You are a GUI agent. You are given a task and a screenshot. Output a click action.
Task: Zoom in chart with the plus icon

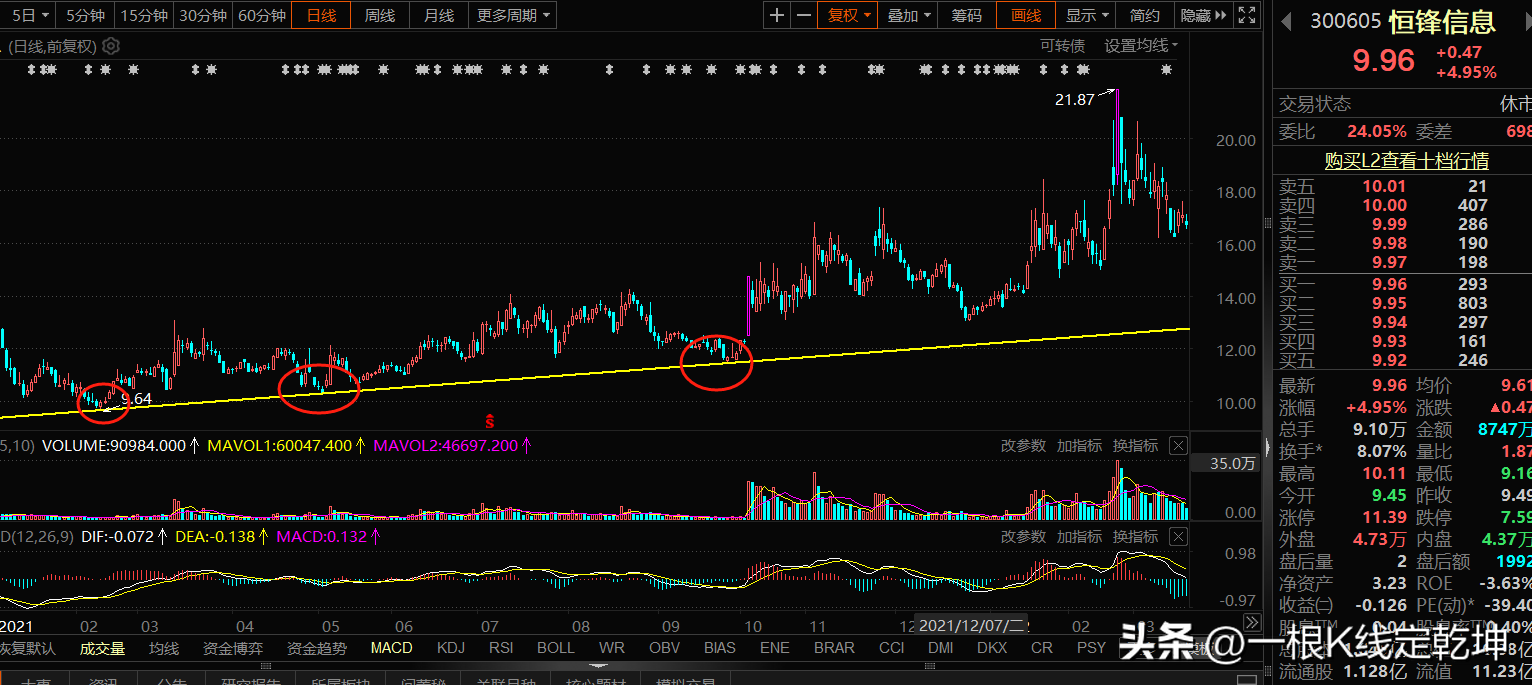[778, 15]
